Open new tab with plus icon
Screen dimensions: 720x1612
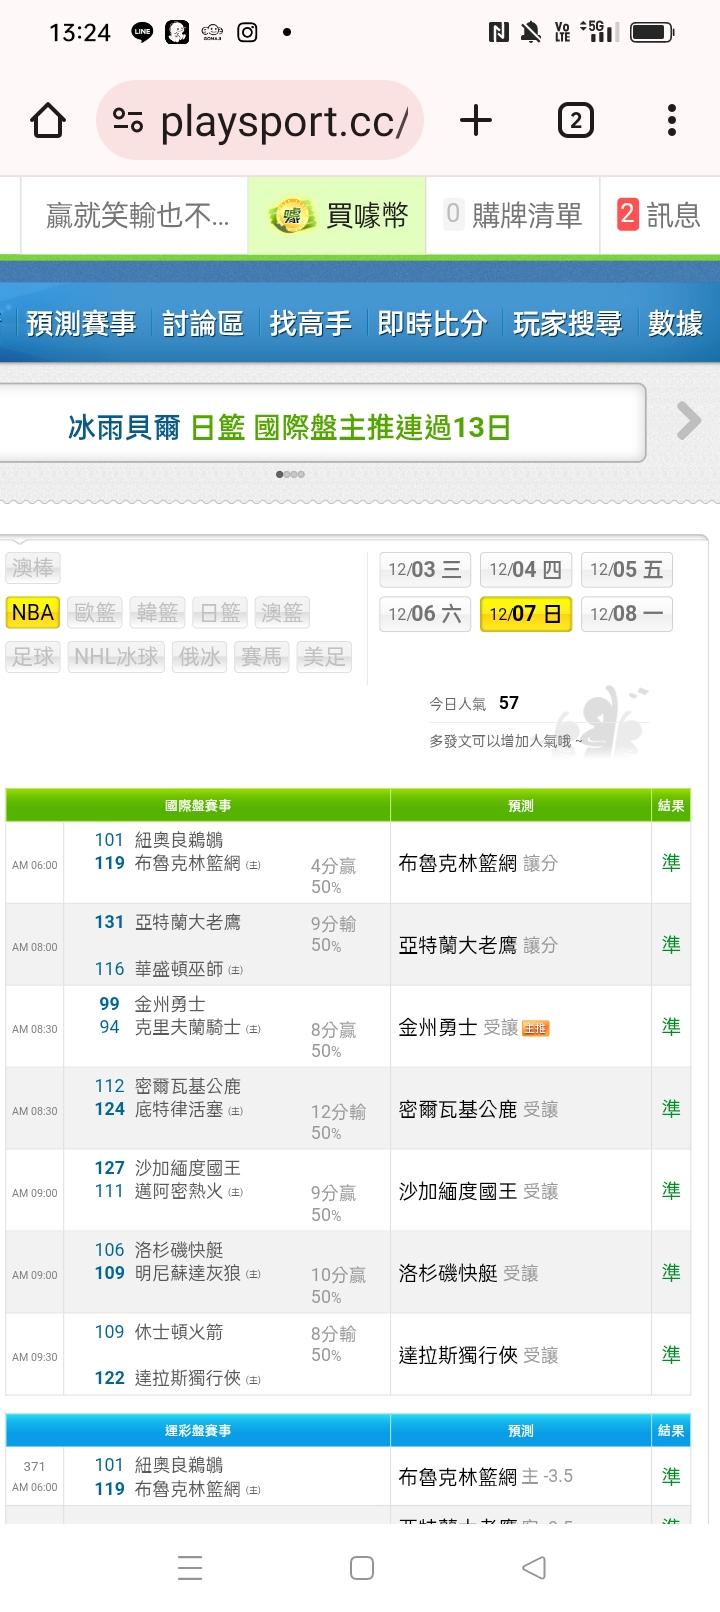tap(476, 121)
